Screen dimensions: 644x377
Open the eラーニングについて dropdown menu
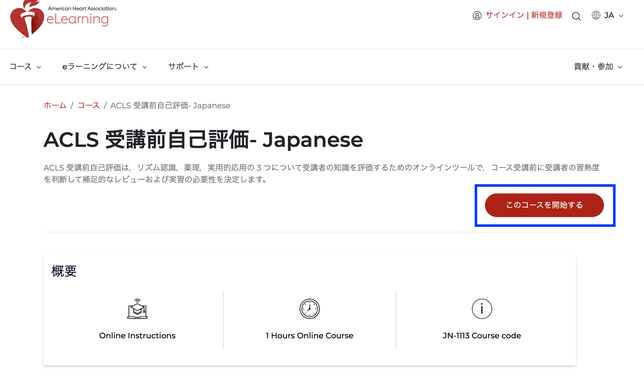[x=104, y=67]
